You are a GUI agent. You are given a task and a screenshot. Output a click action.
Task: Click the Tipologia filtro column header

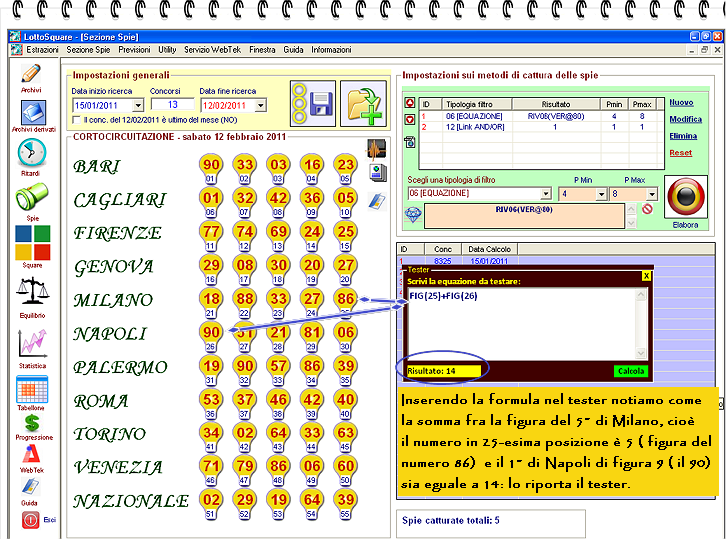(476, 104)
